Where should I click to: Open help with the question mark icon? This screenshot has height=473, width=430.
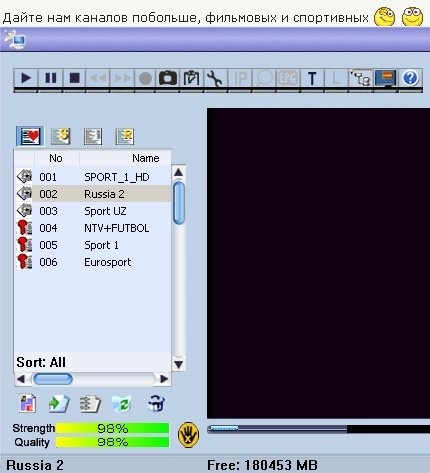[x=410, y=78]
